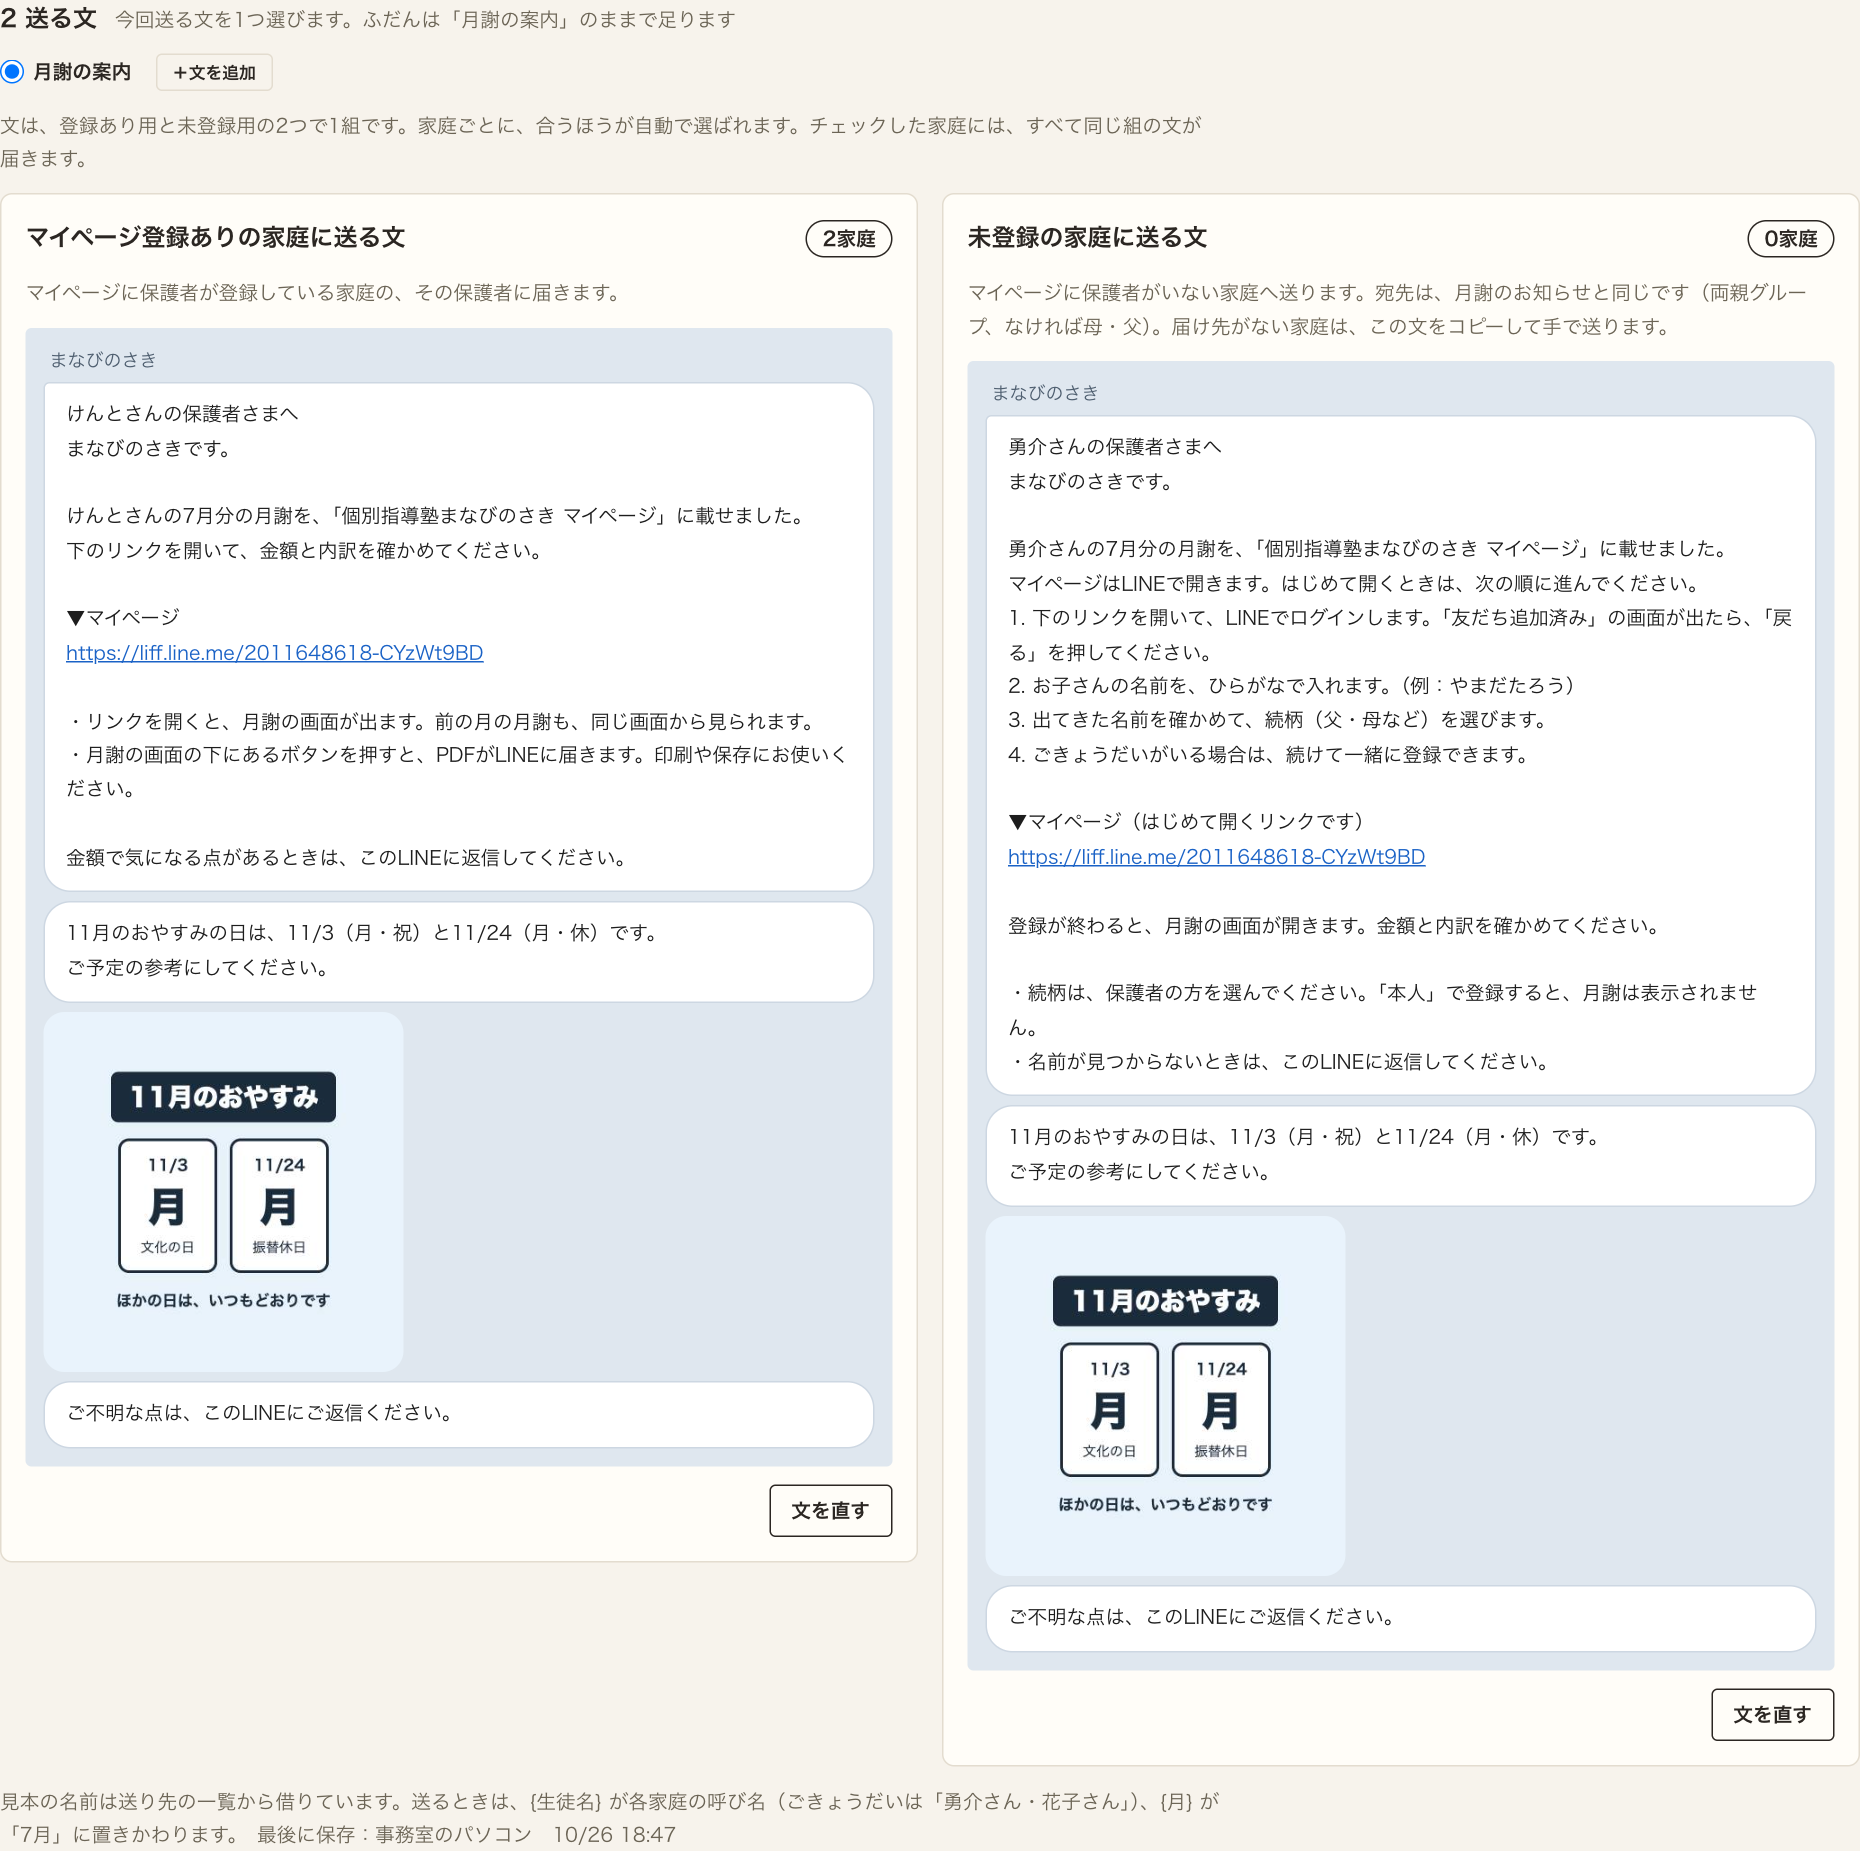
Task: Click heading マイページ登録ありの家庭に送る文
Action: [216, 237]
